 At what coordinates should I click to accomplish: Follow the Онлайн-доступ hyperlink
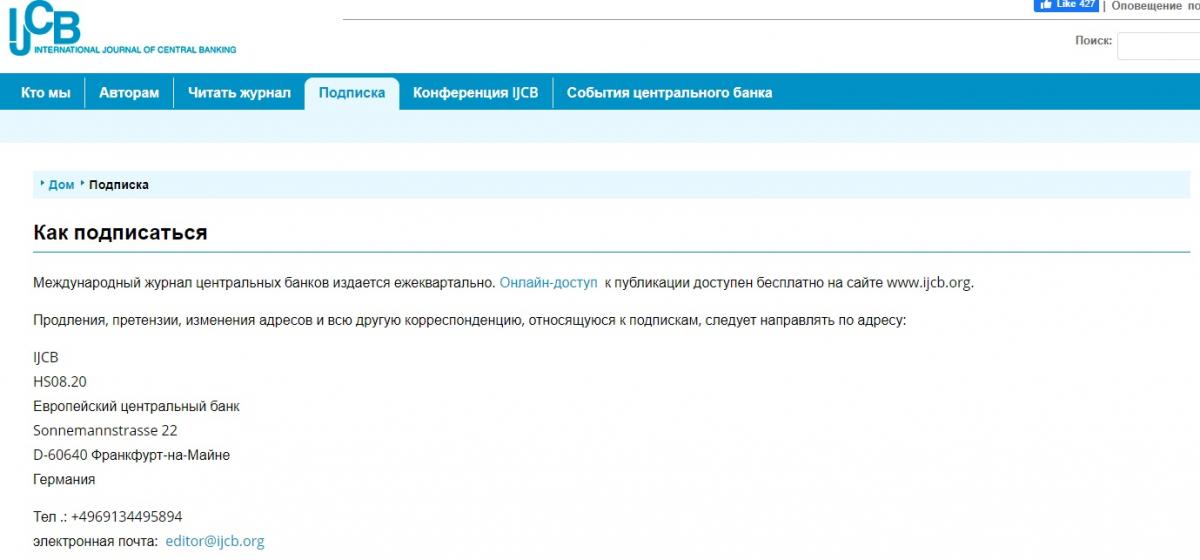point(548,283)
